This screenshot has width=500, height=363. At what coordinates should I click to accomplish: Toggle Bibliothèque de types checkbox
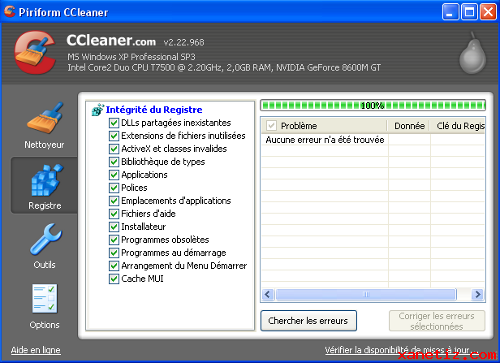[x=114, y=162]
